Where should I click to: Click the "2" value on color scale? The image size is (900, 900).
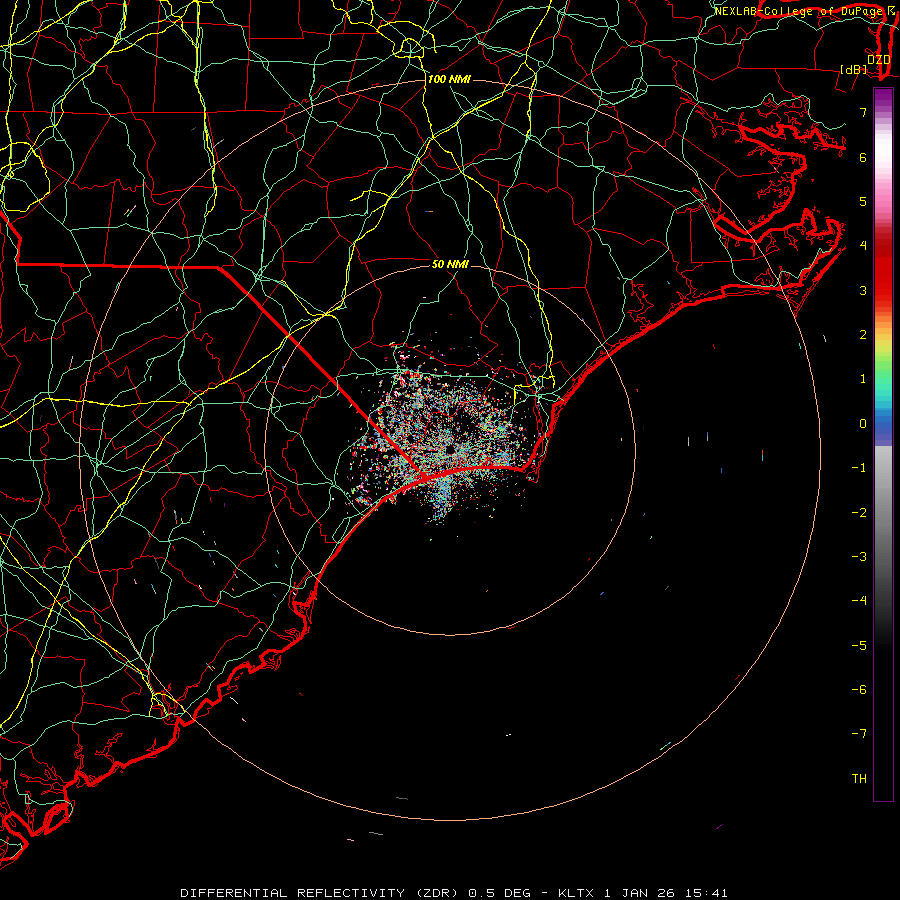pyautogui.click(x=863, y=335)
